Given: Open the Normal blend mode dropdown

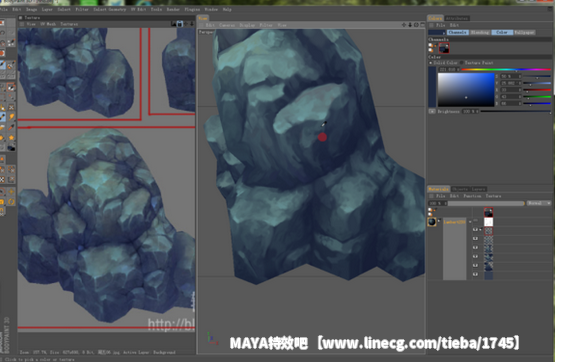Looking at the screenshot, I should 539,203.
